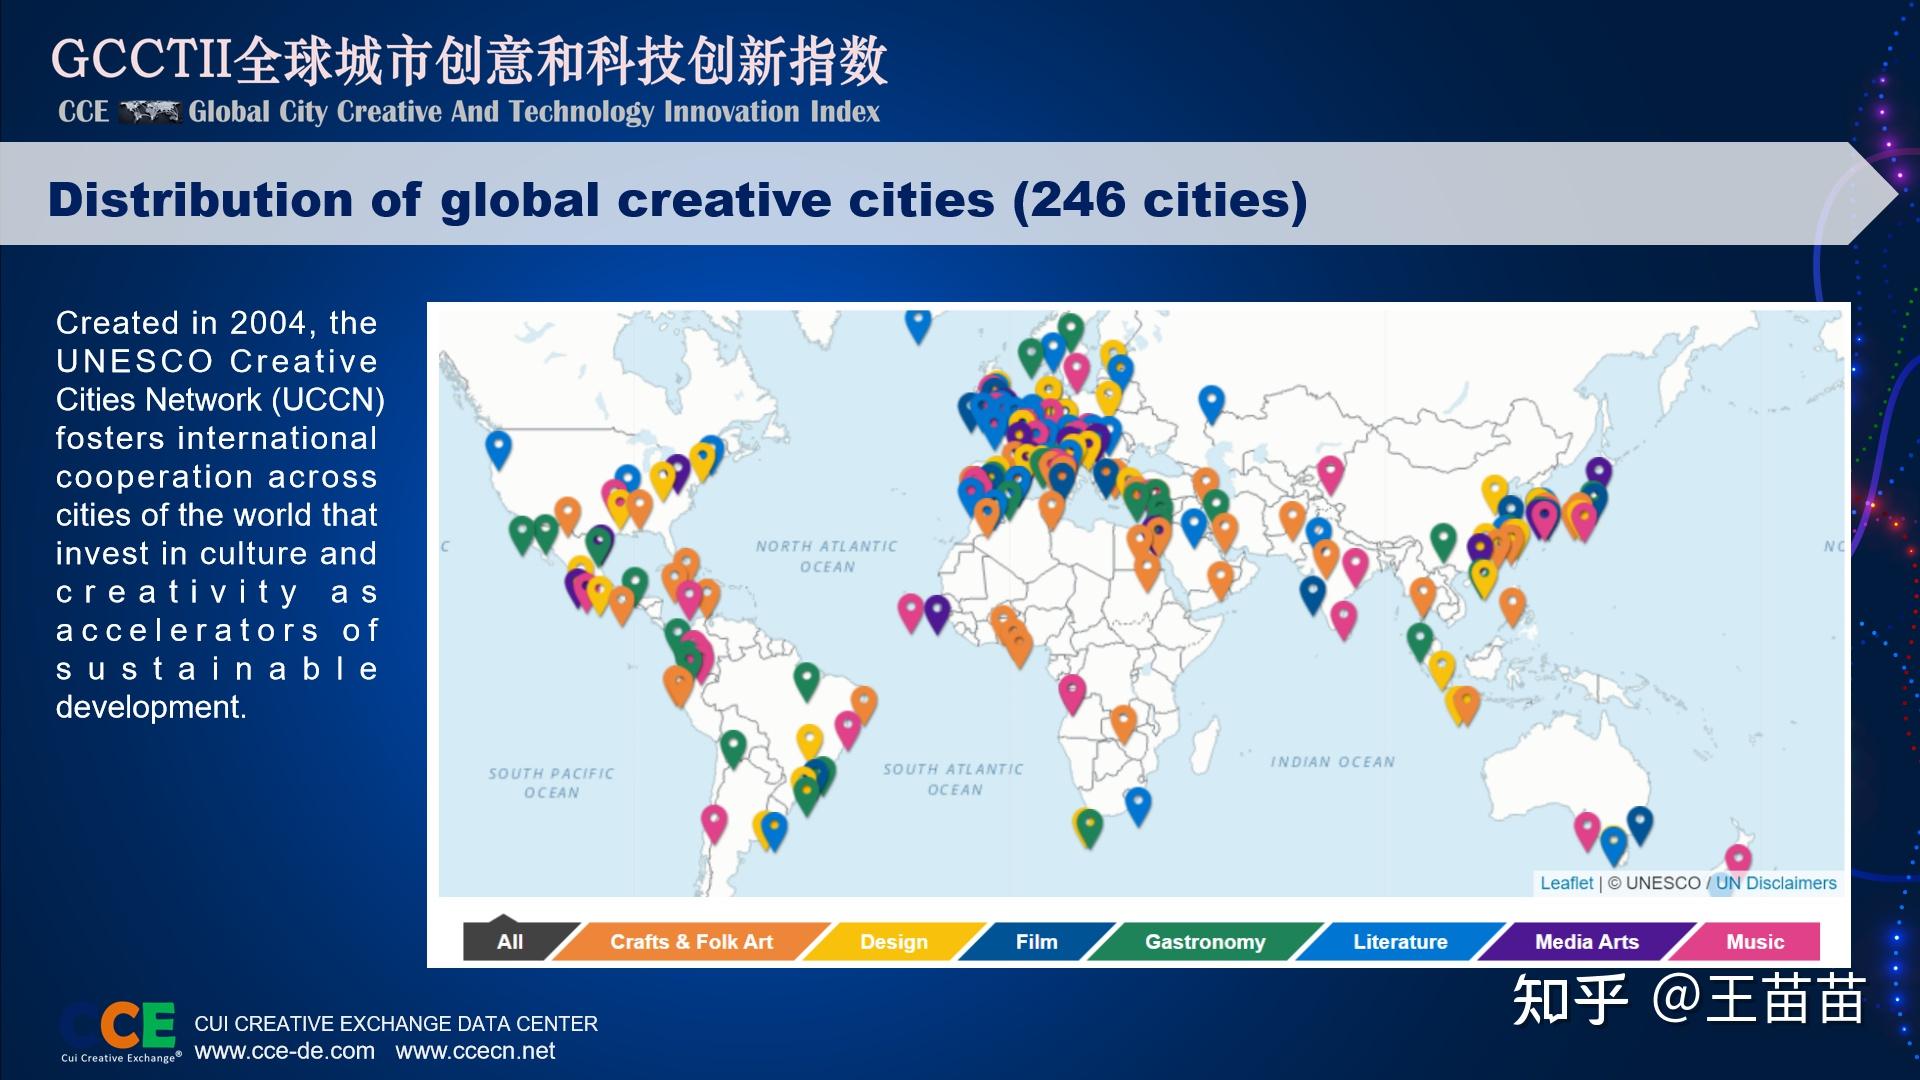Viewport: 1920px width, 1080px height.
Task: Expand the Literature marker category
Action: pyautogui.click(x=1400, y=942)
